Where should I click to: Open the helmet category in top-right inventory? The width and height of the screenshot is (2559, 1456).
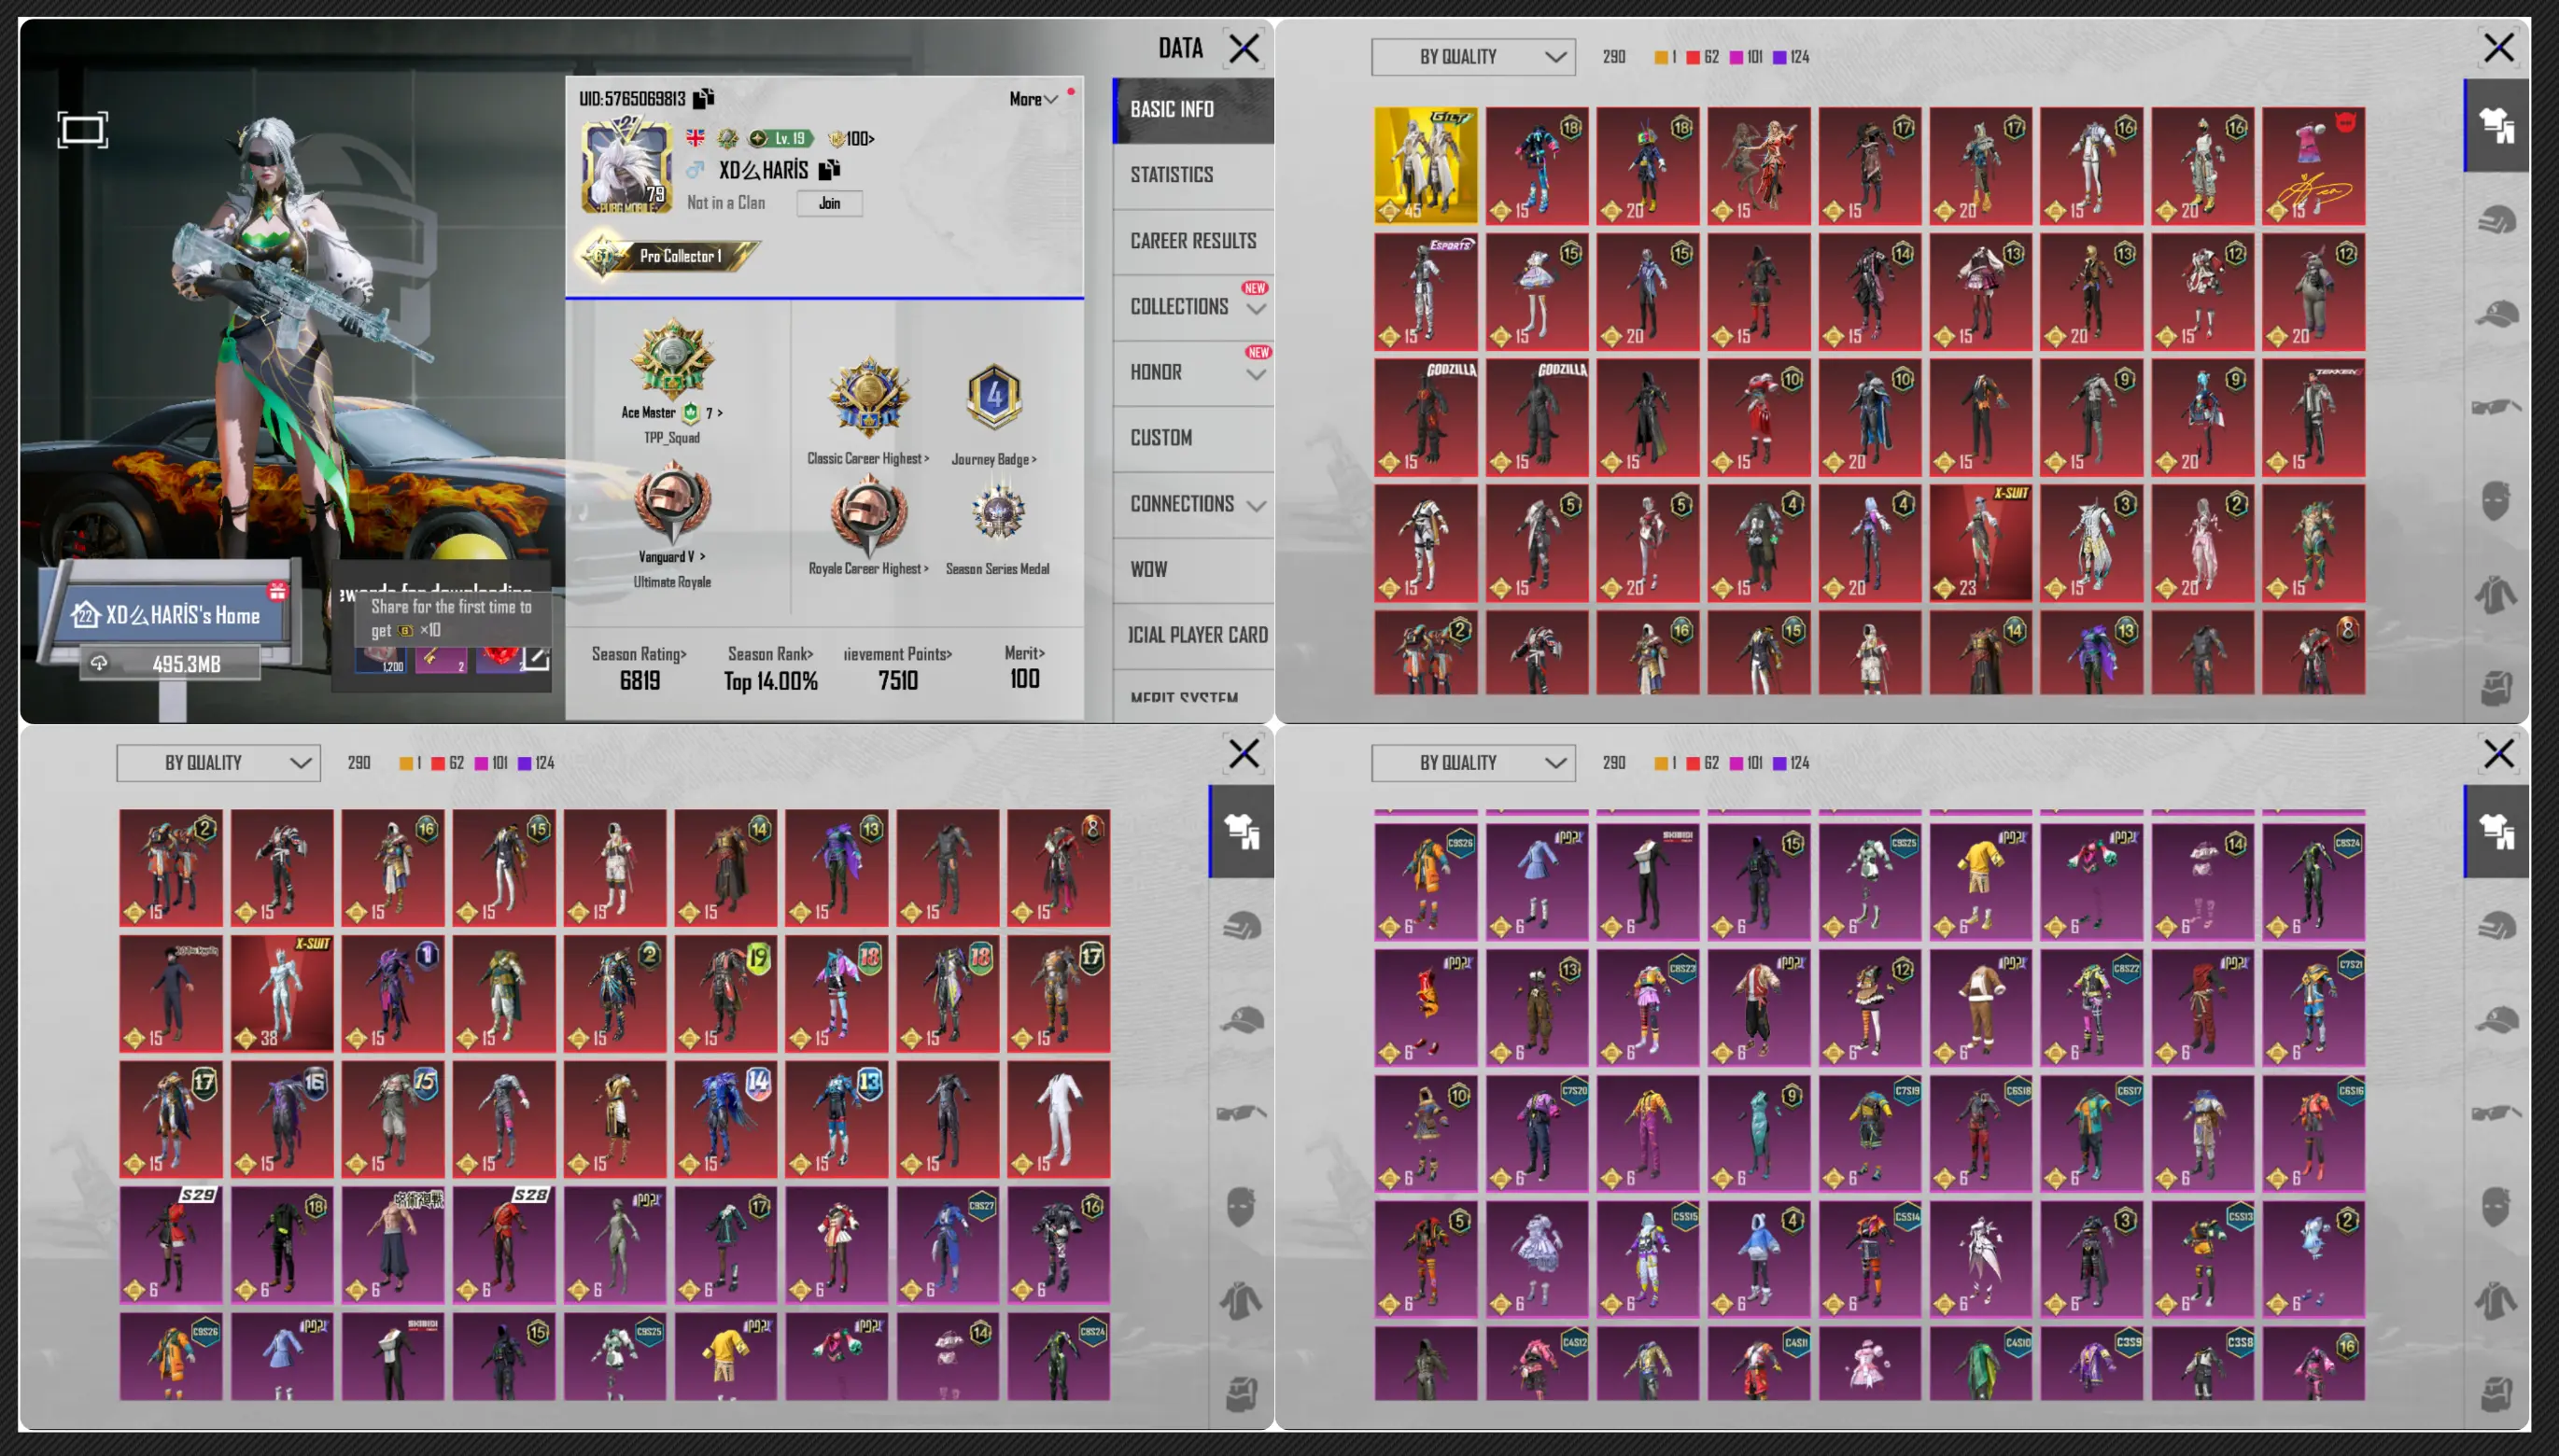click(2496, 219)
